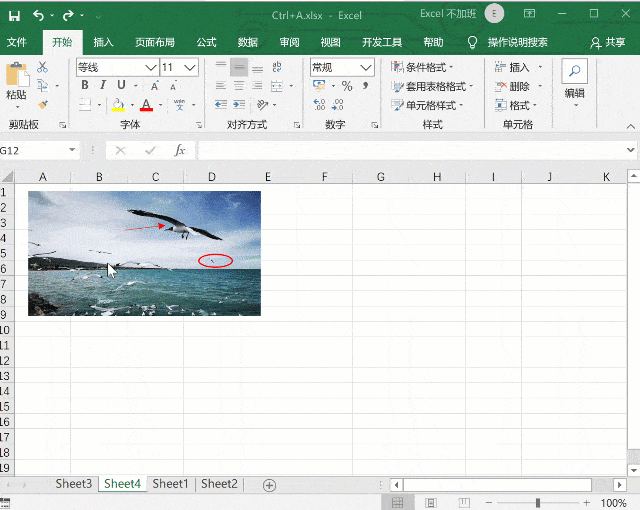The width and height of the screenshot is (640, 510).
Task: Activate the Format Painter brush
Action: tap(42, 105)
